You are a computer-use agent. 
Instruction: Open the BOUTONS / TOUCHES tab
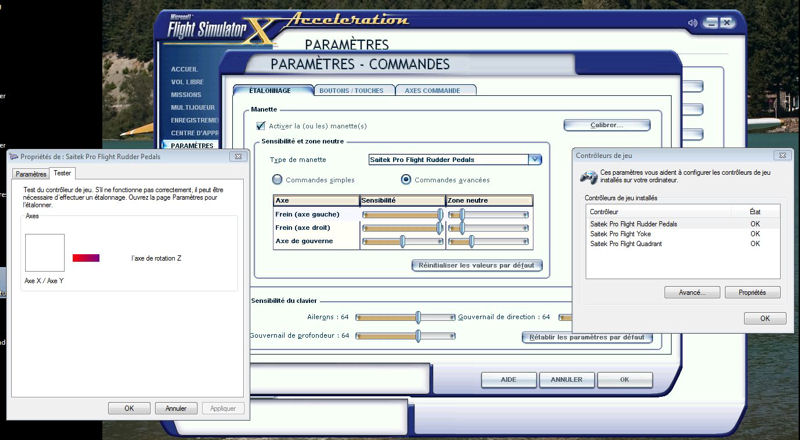click(x=352, y=90)
